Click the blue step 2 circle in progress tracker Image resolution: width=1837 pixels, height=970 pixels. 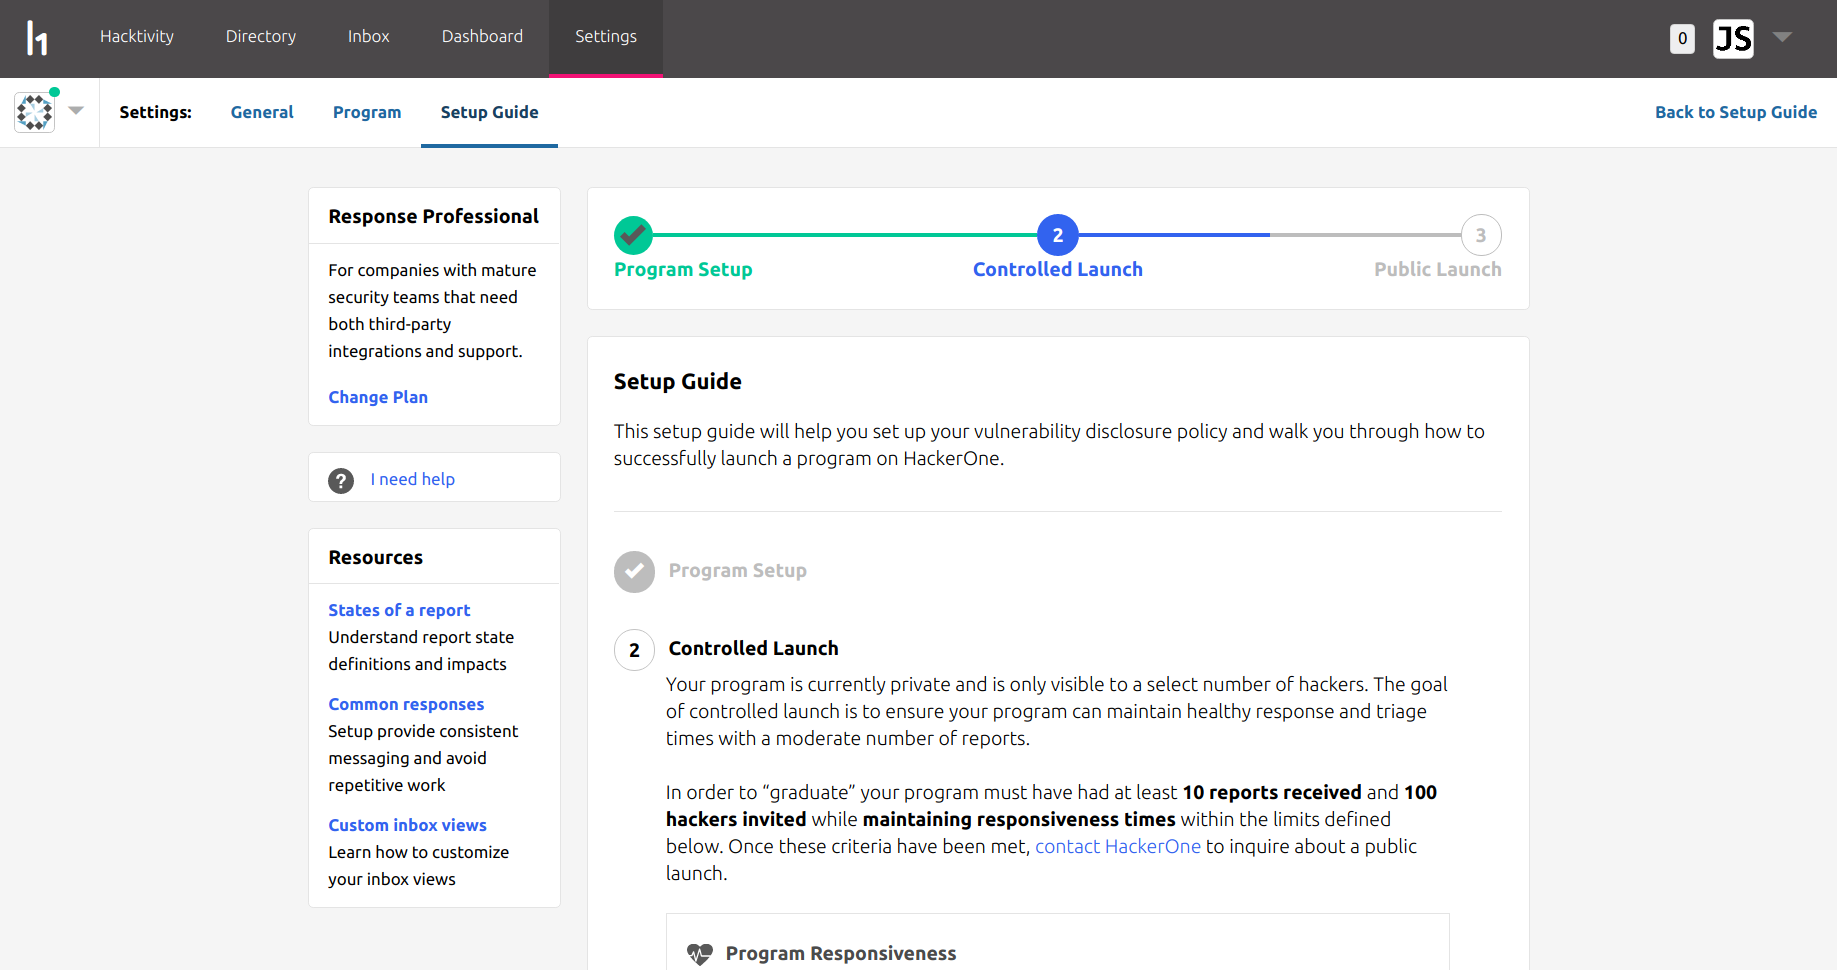click(x=1058, y=235)
